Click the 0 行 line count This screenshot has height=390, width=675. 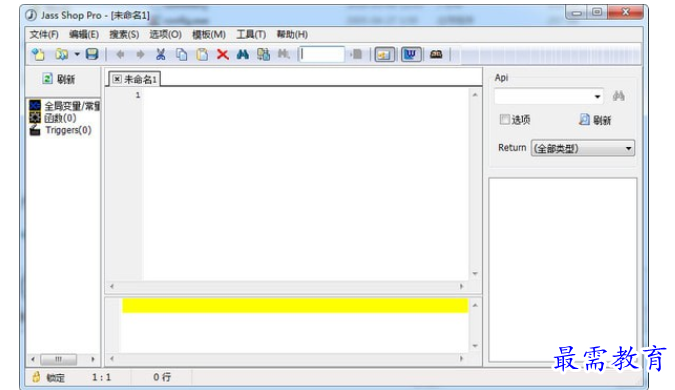click(162, 378)
